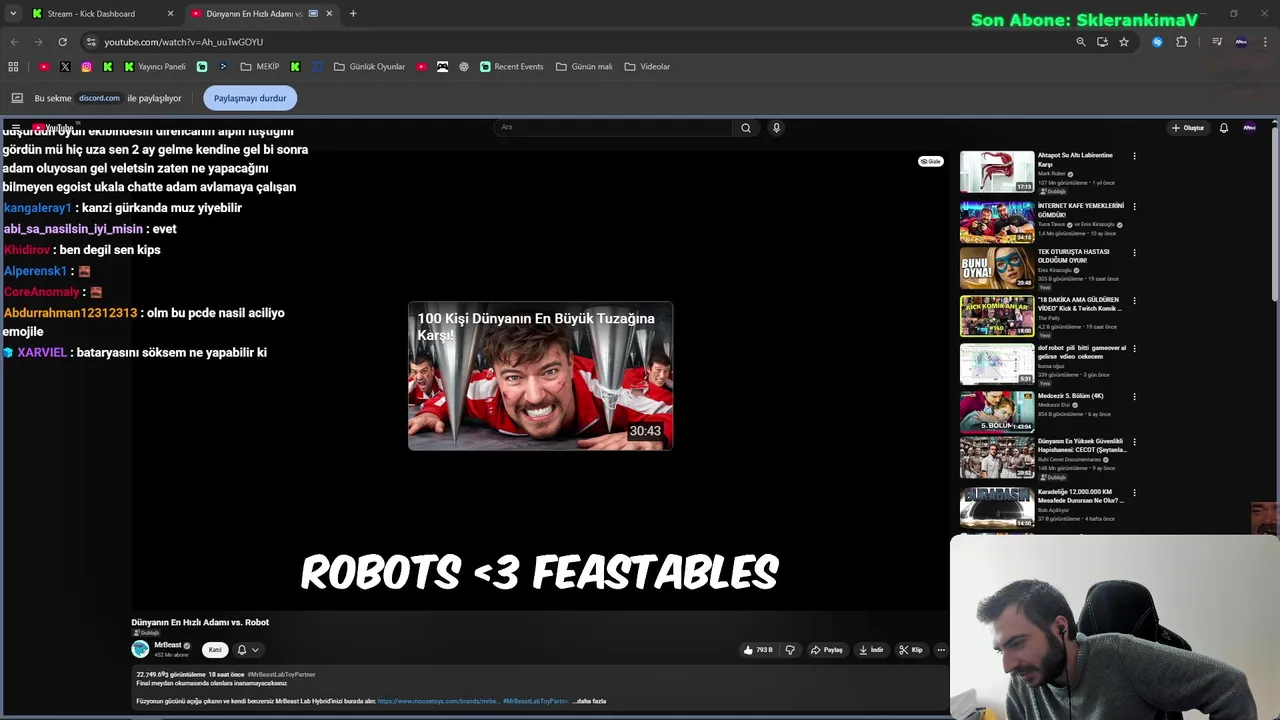Open the ChatGPT bookmark icon
1280x720 pixels.
(464, 67)
